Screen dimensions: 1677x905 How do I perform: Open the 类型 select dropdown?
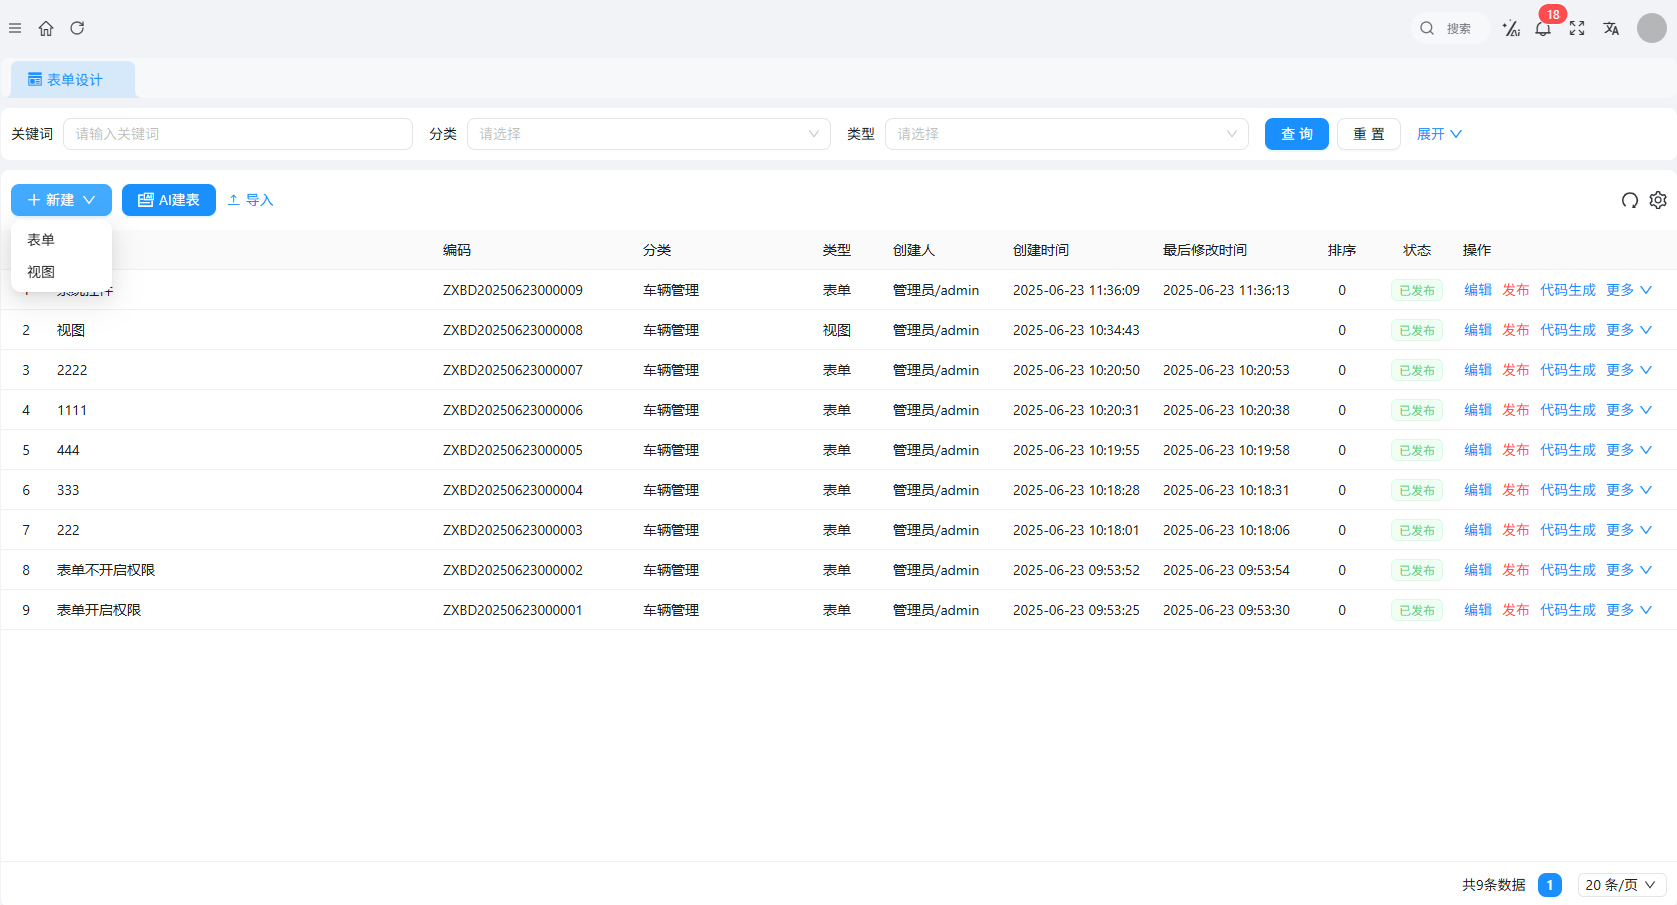click(x=1066, y=134)
